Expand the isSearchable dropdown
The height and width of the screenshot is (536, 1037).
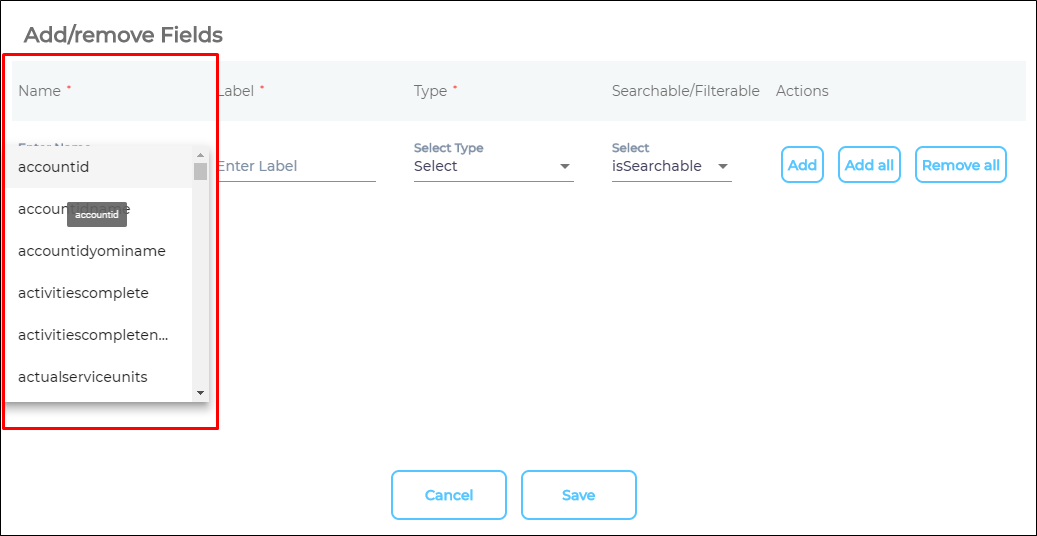tap(671, 166)
